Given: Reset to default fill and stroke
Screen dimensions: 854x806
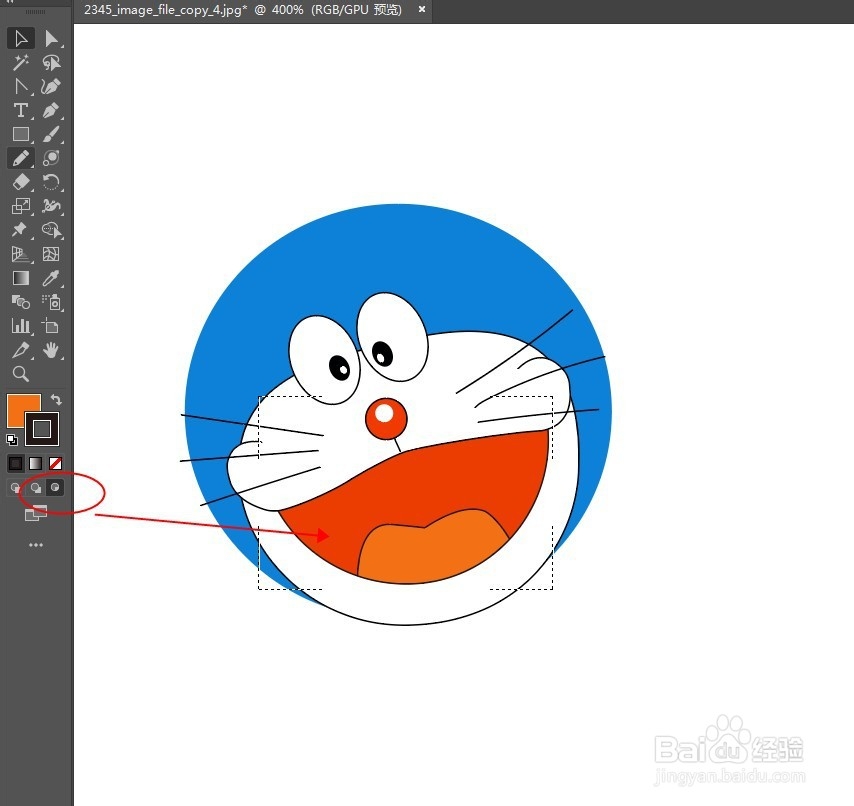Looking at the screenshot, I should pyautogui.click(x=11, y=439).
